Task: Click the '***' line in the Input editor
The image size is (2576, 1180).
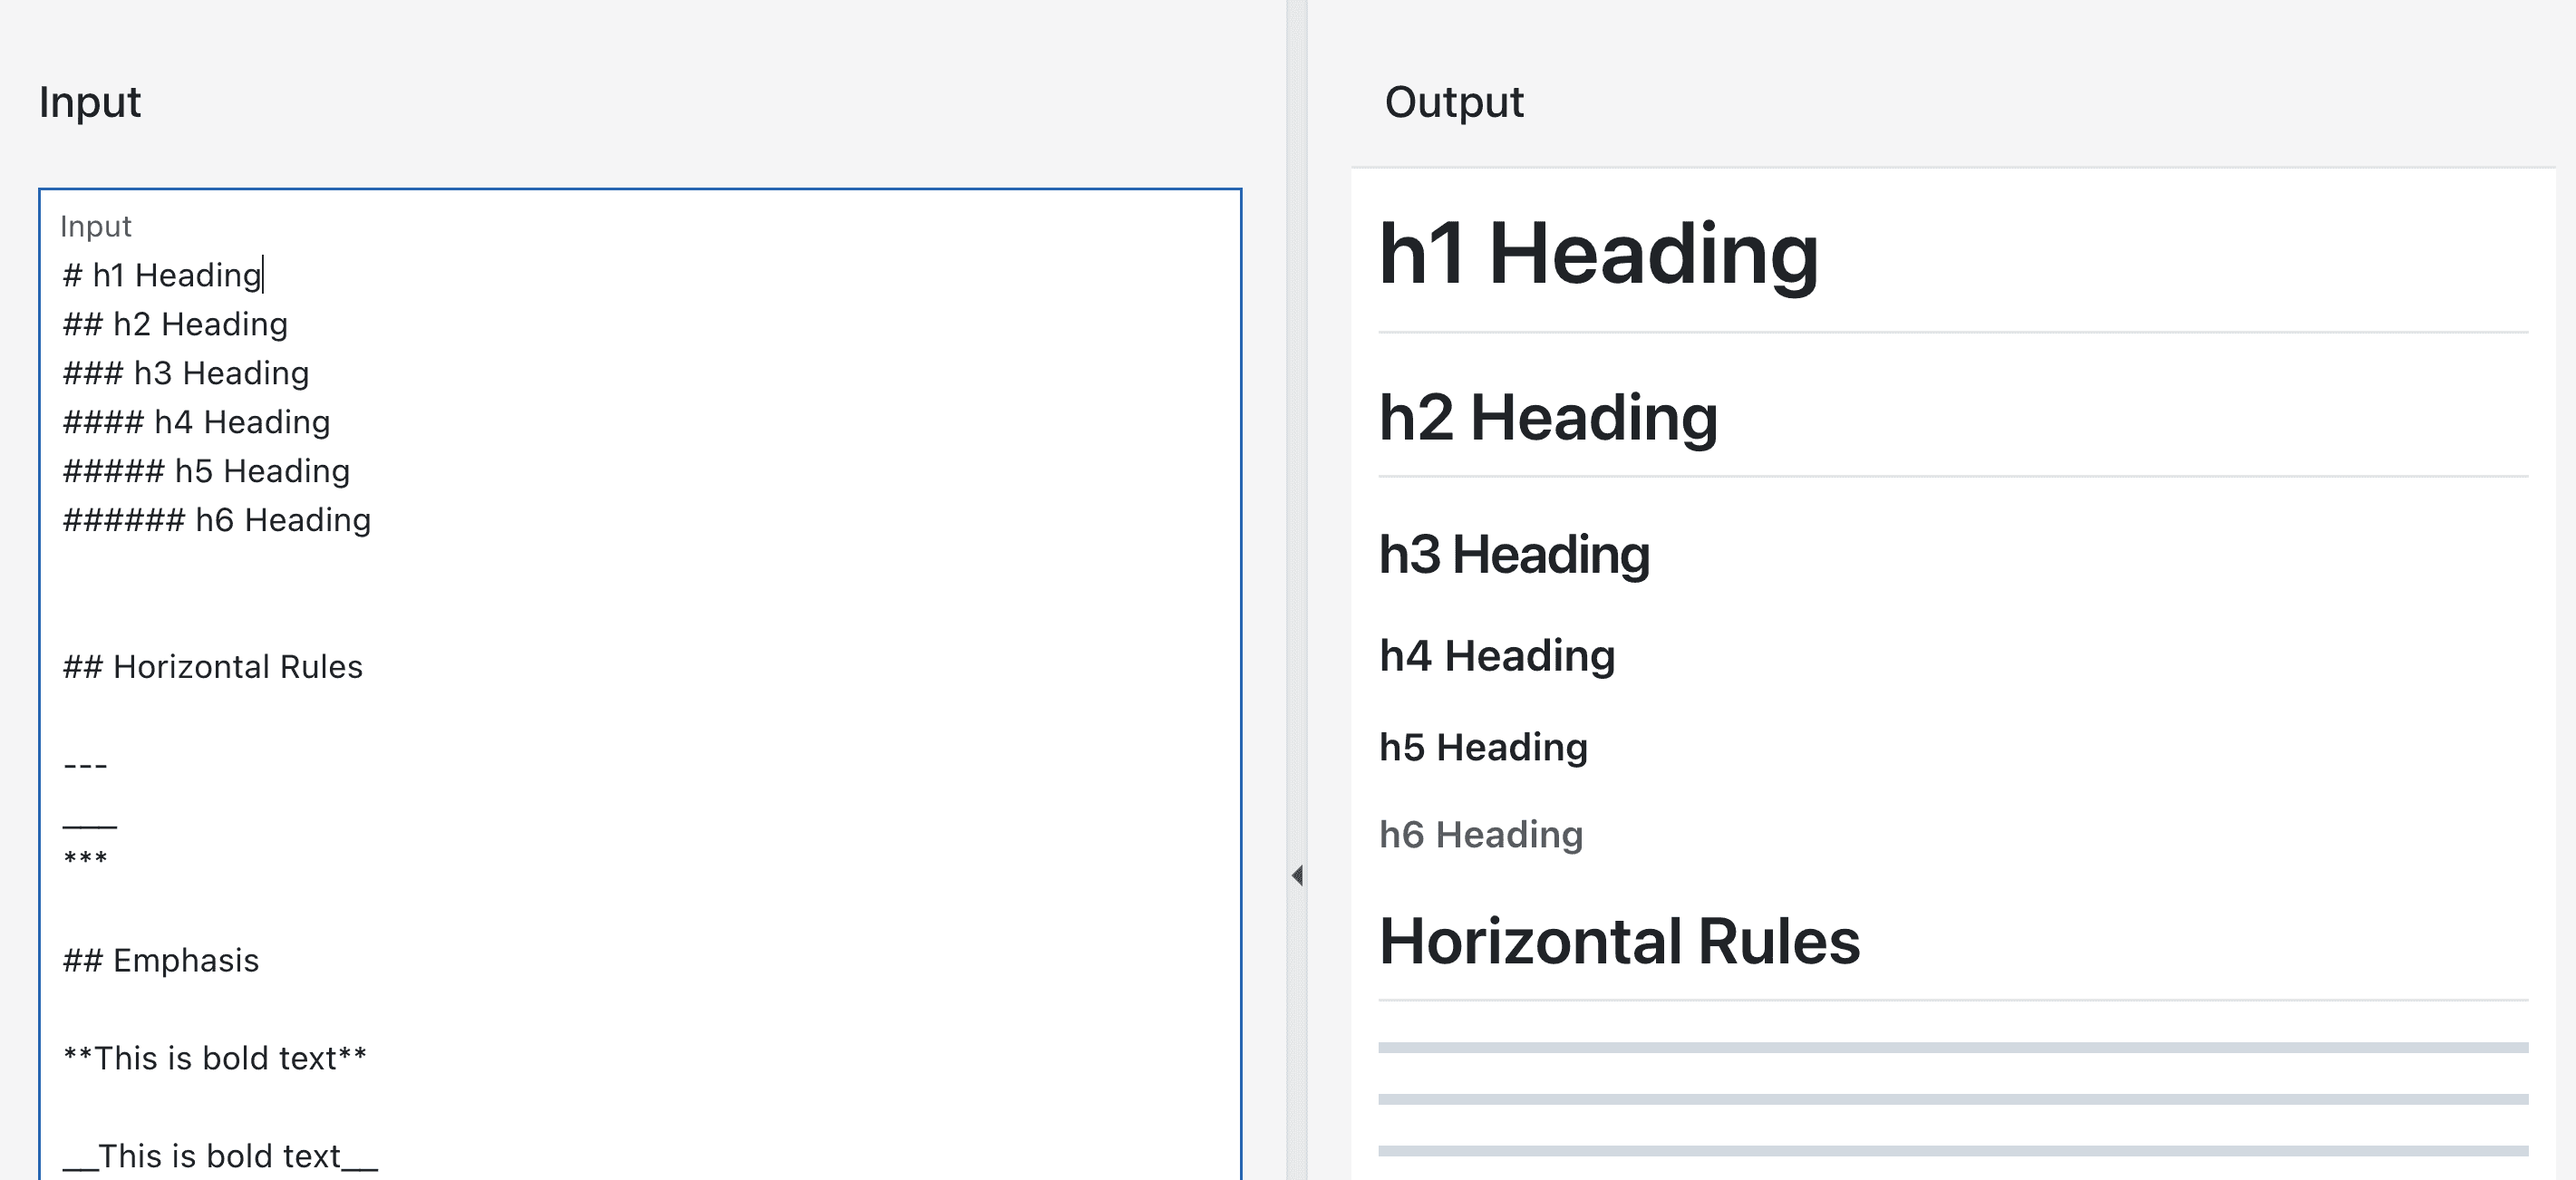Action: (x=85, y=857)
